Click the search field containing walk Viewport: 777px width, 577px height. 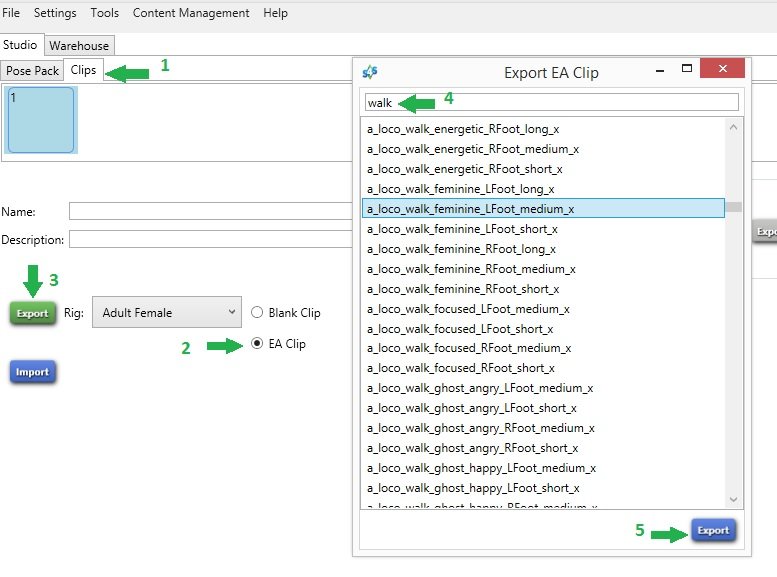click(552, 103)
